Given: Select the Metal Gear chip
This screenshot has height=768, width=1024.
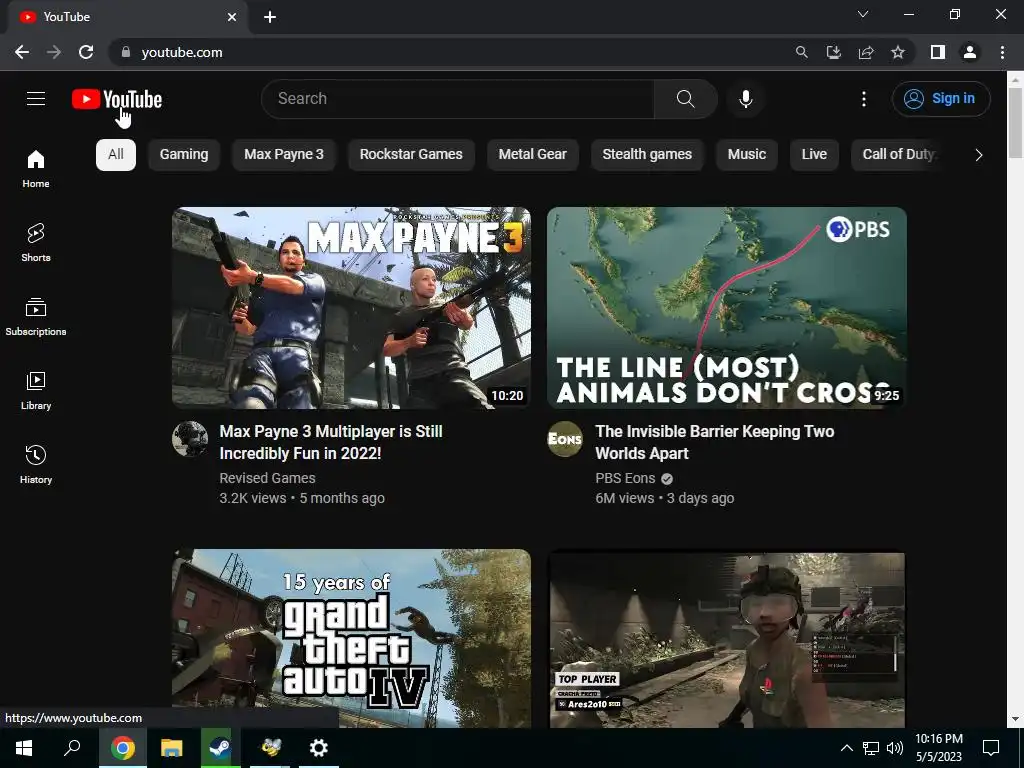Looking at the screenshot, I should [x=532, y=155].
